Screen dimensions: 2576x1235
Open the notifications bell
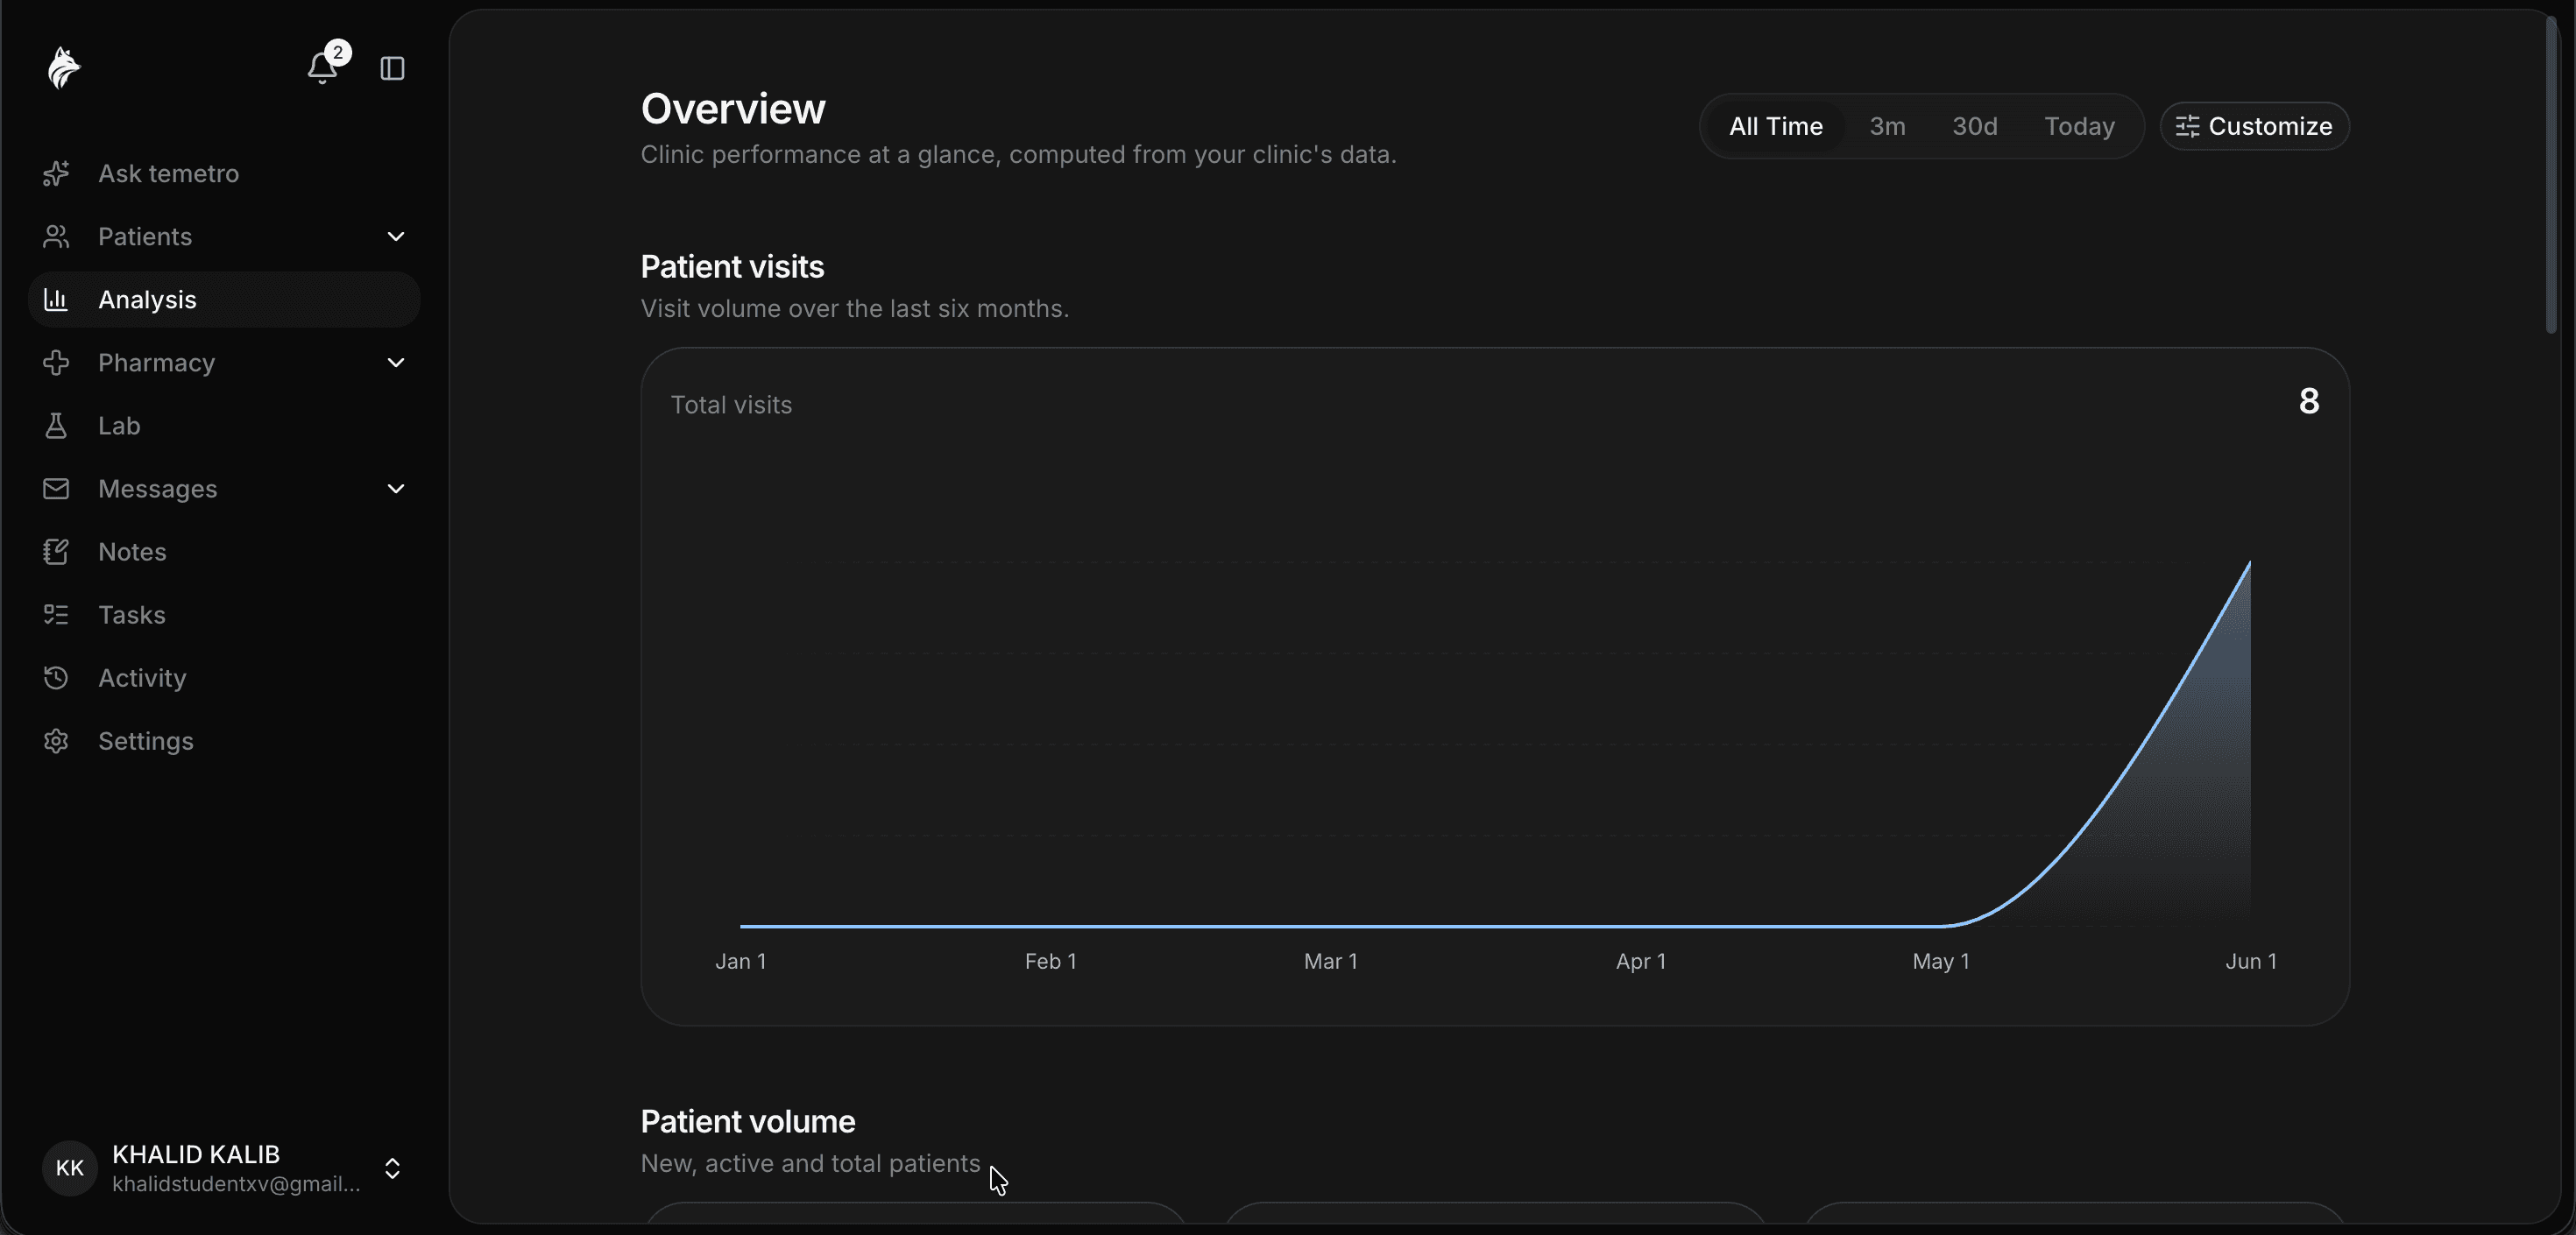click(x=322, y=68)
